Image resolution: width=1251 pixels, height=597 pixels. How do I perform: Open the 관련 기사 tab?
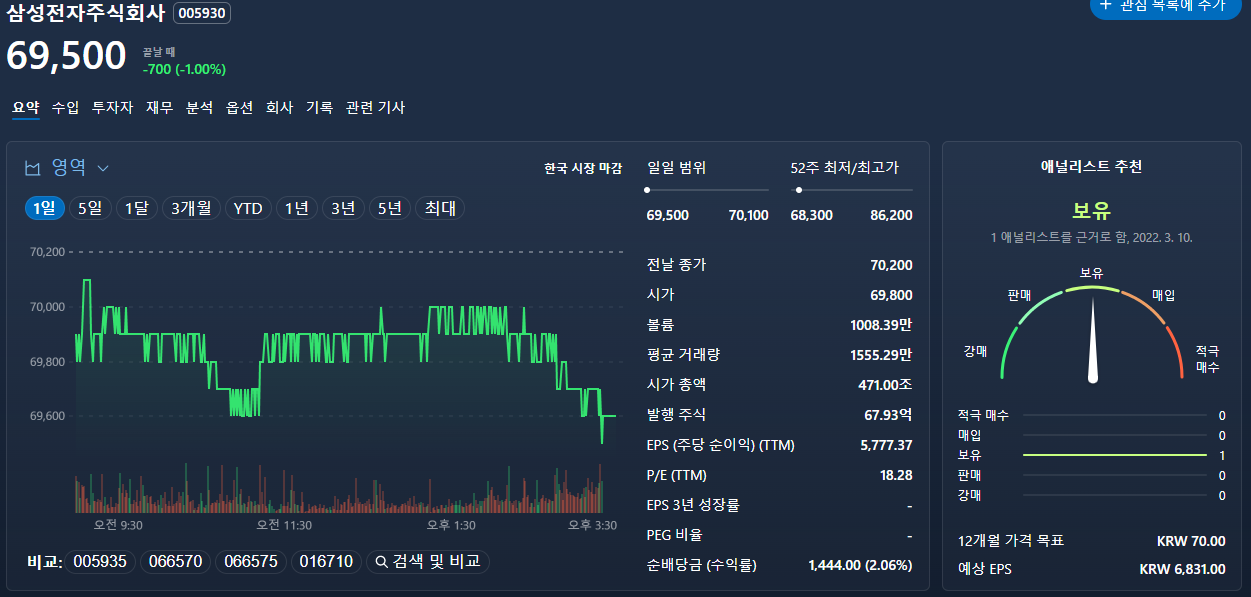(x=375, y=108)
